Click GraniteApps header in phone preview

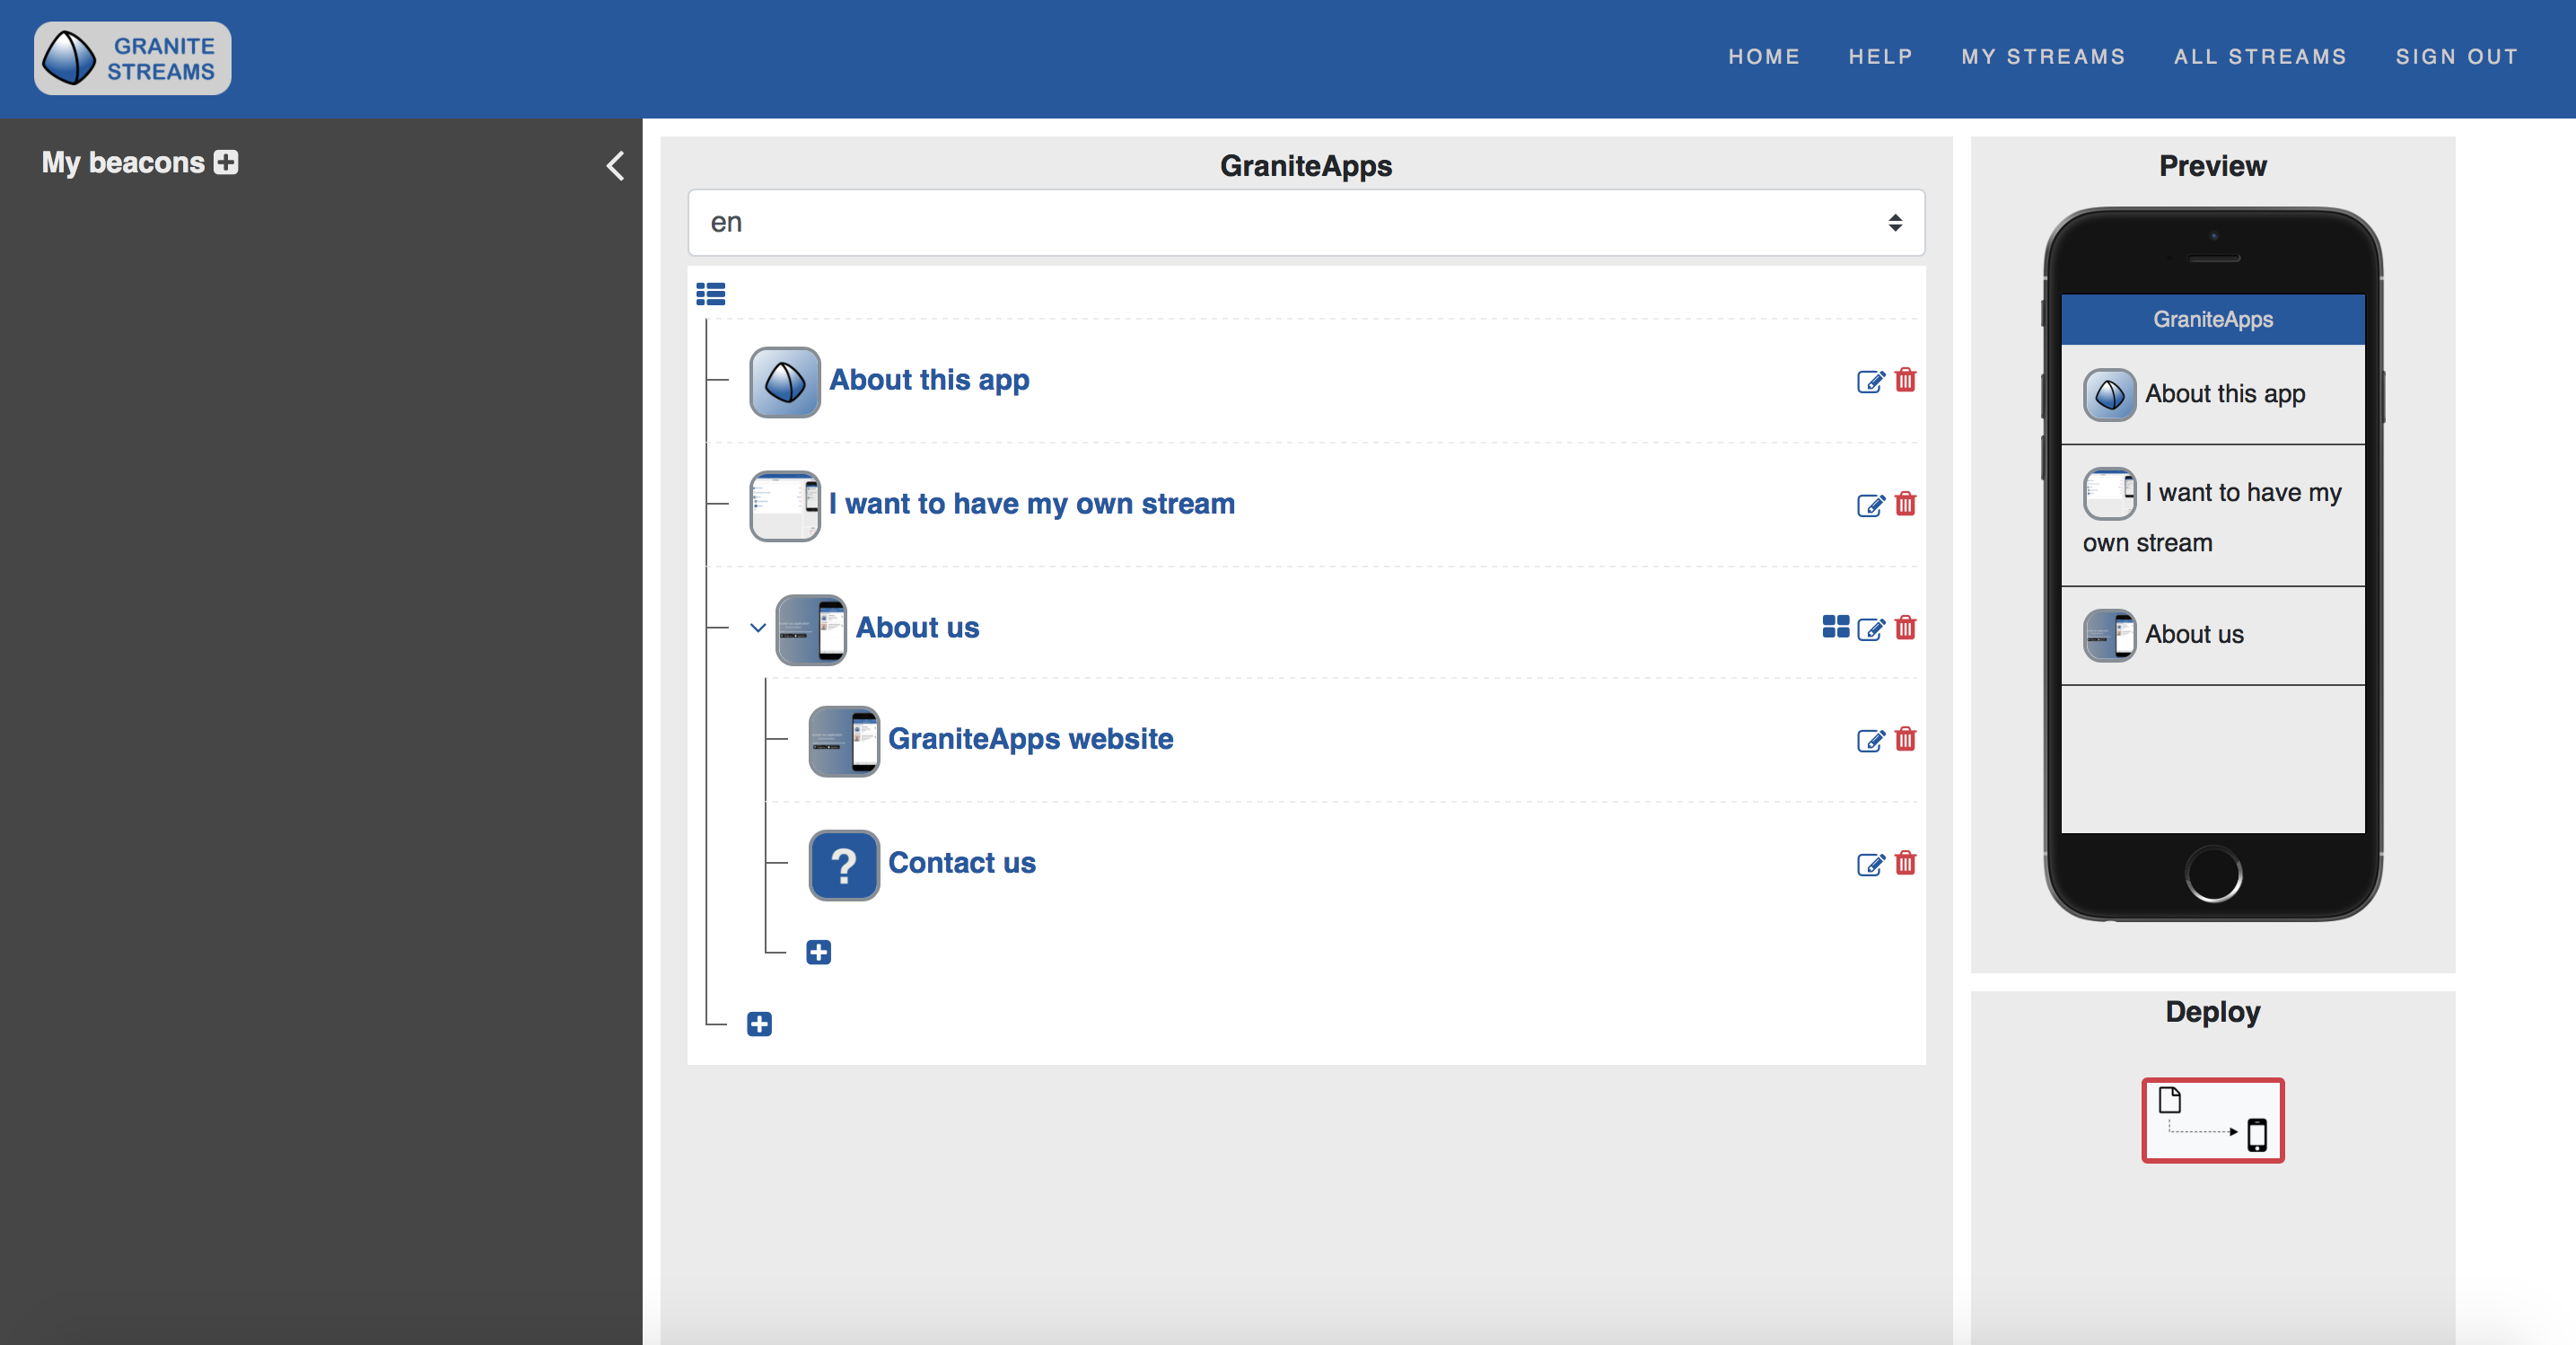(x=2213, y=319)
